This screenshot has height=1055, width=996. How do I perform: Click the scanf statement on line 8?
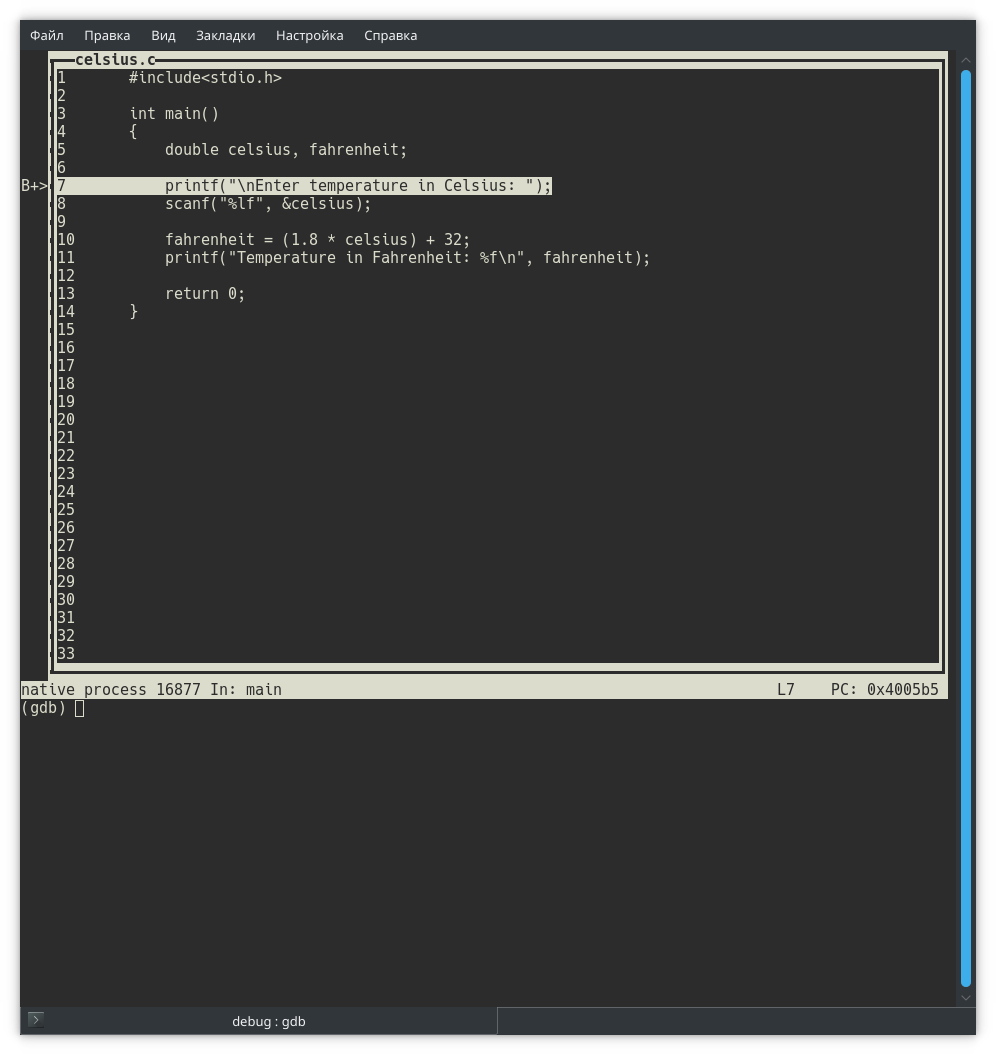click(268, 204)
